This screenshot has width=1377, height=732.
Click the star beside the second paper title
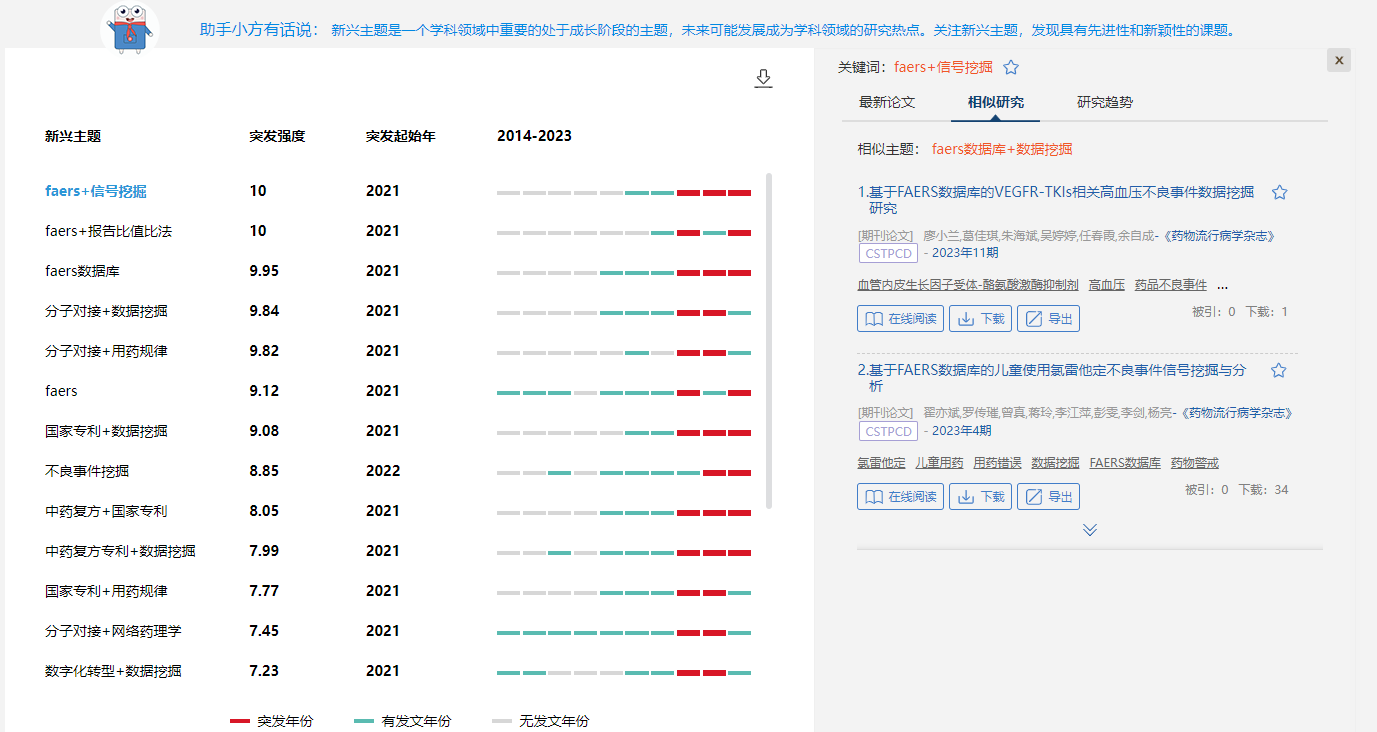coord(1278,369)
